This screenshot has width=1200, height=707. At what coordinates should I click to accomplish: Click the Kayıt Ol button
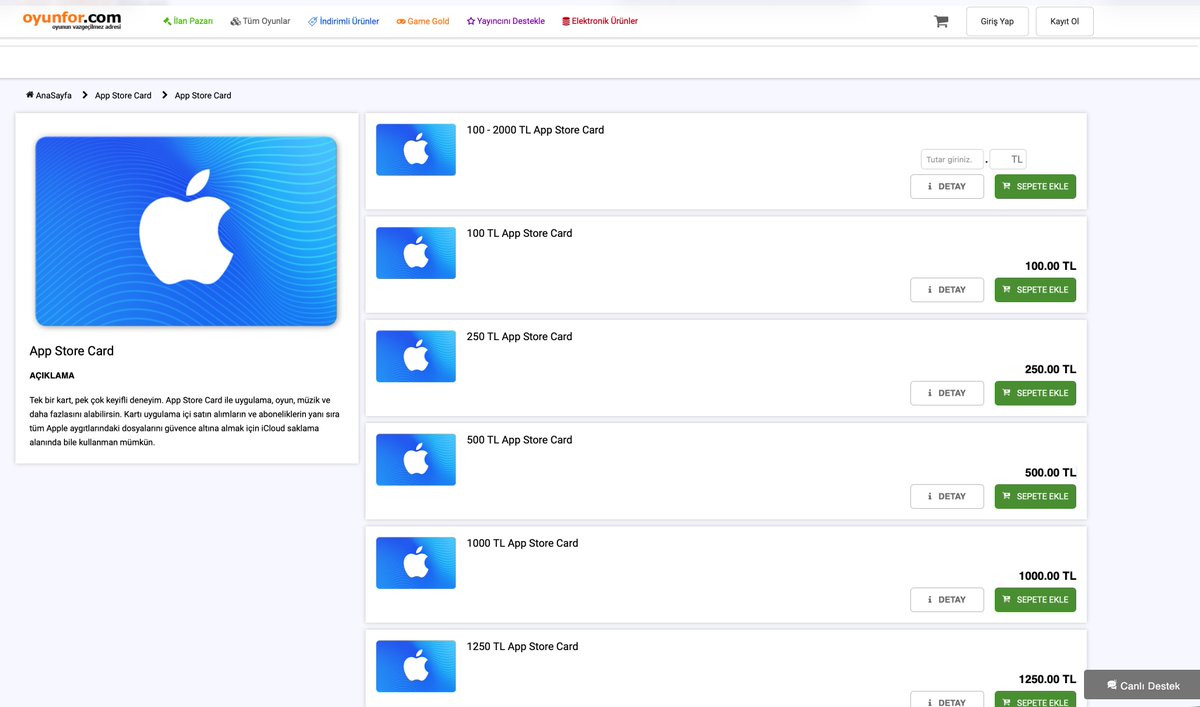pyautogui.click(x=1065, y=21)
